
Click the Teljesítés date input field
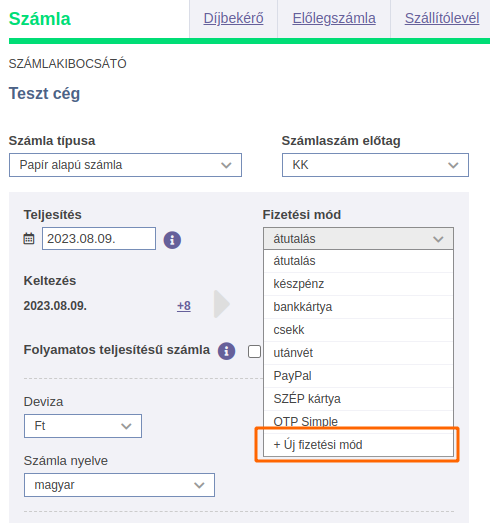[99, 238]
